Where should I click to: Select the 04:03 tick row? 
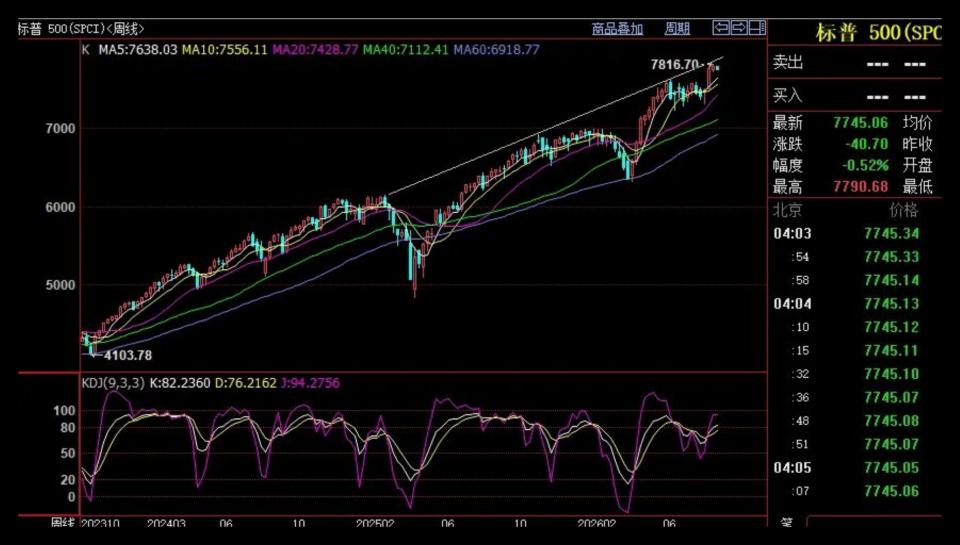tap(855, 233)
